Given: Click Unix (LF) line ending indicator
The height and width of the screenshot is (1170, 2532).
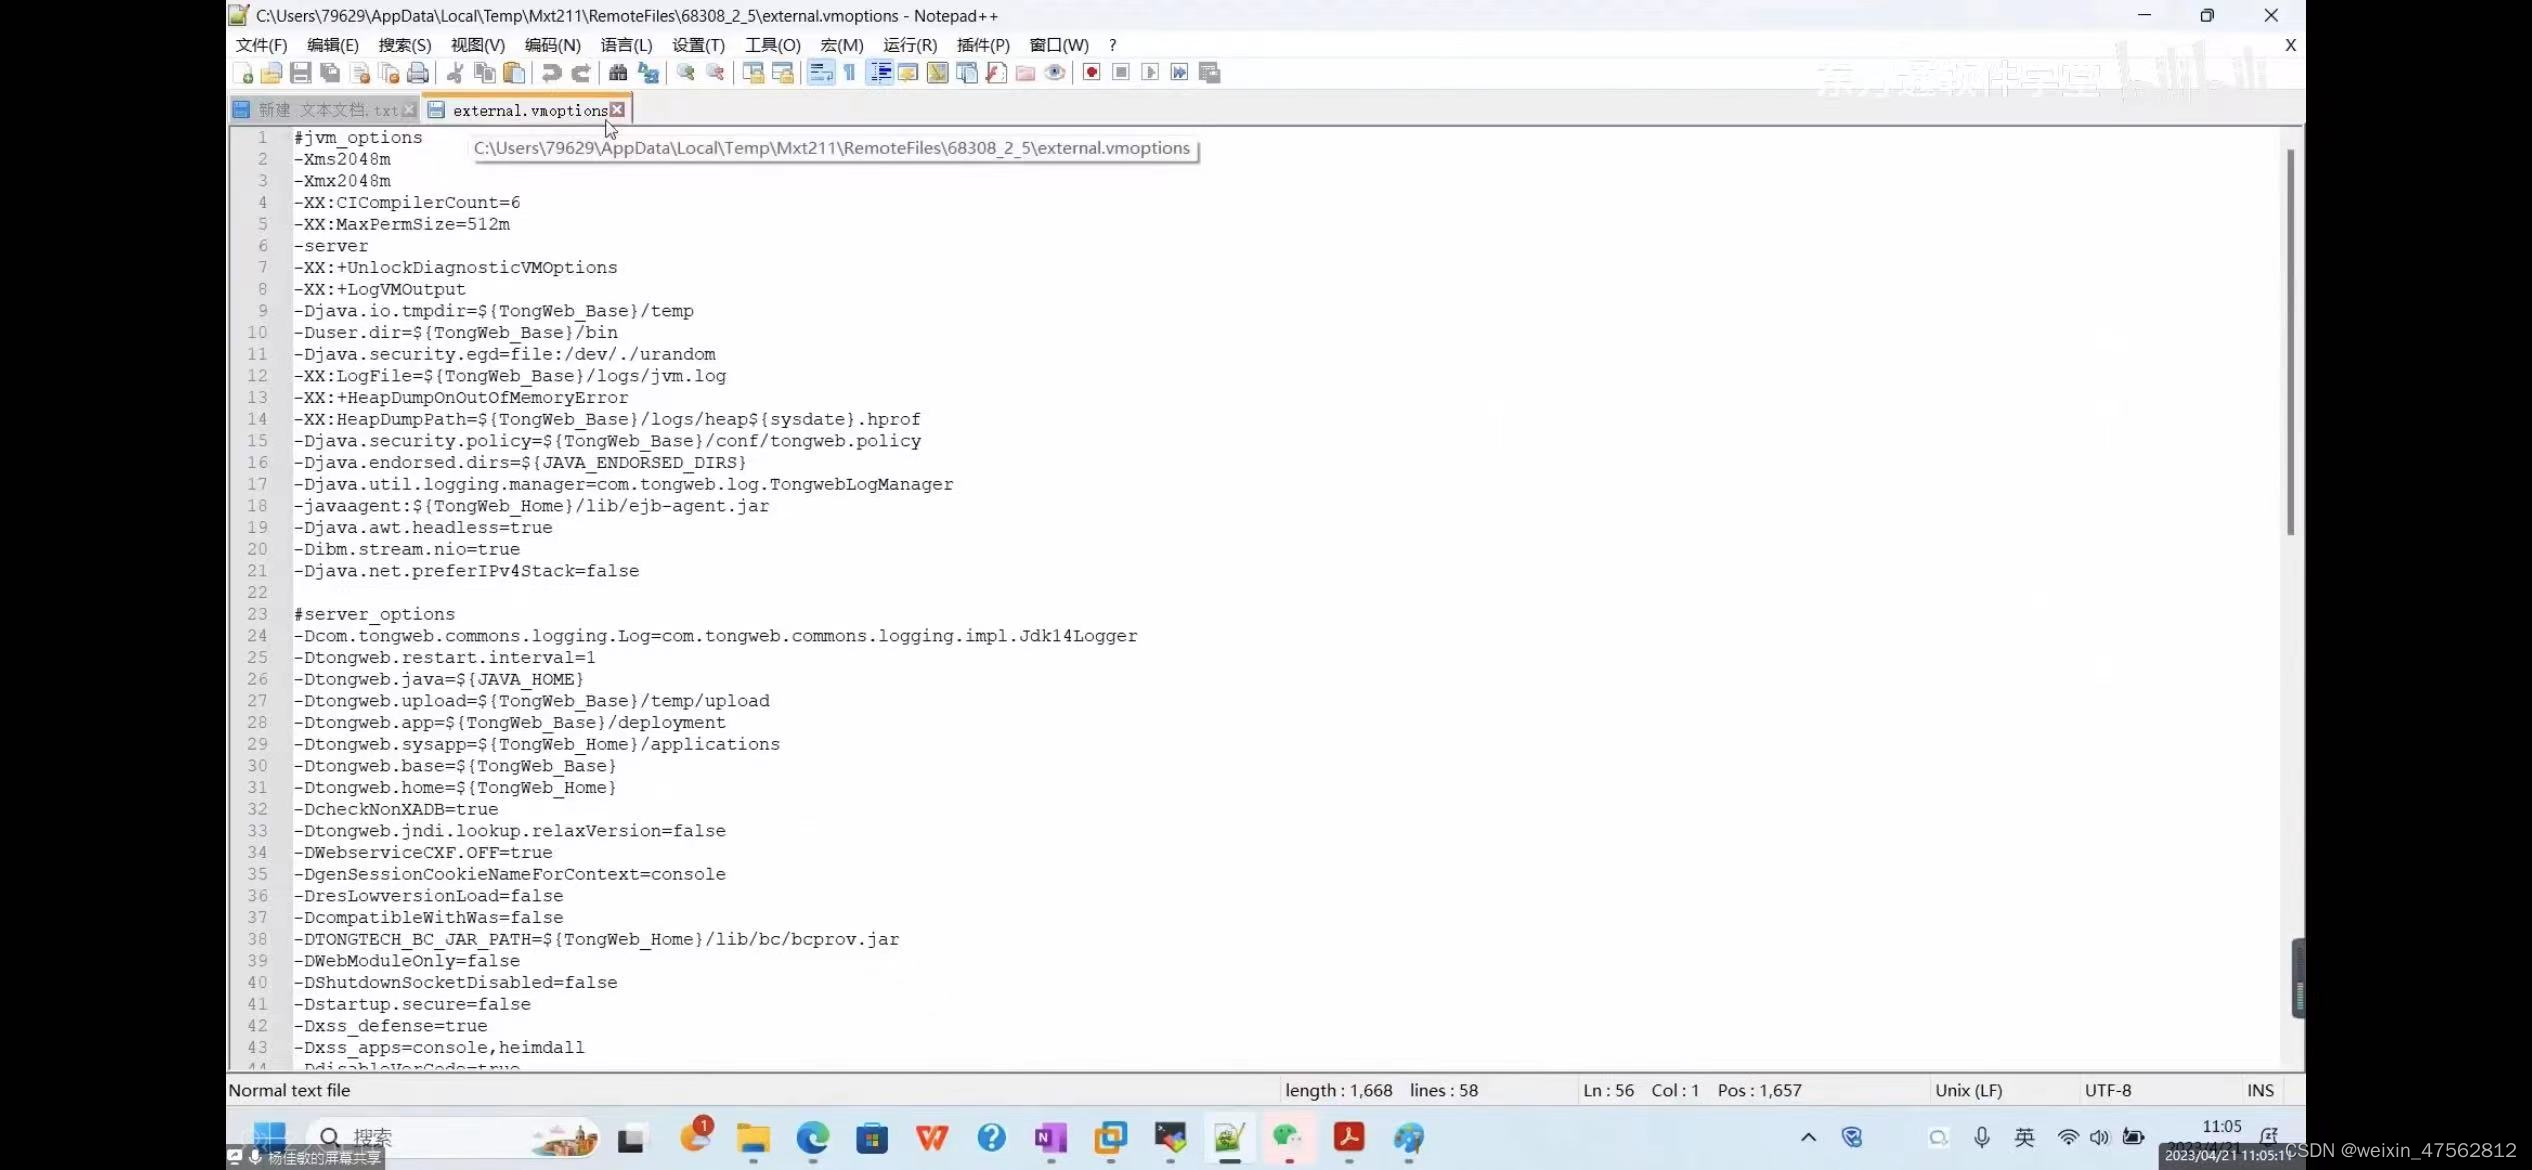Looking at the screenshot, I should click(1968, 1091).
